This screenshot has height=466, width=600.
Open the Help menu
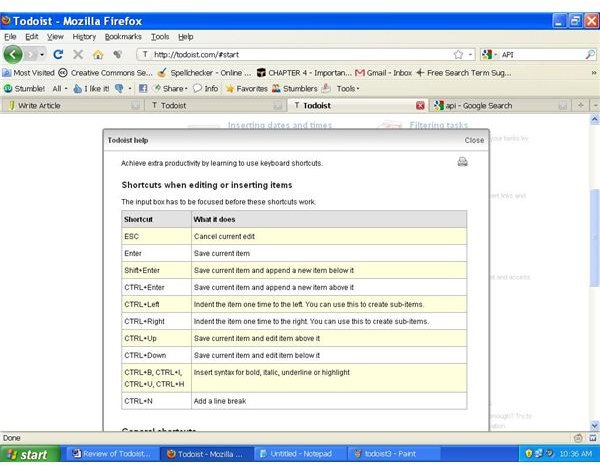[186, 37]
